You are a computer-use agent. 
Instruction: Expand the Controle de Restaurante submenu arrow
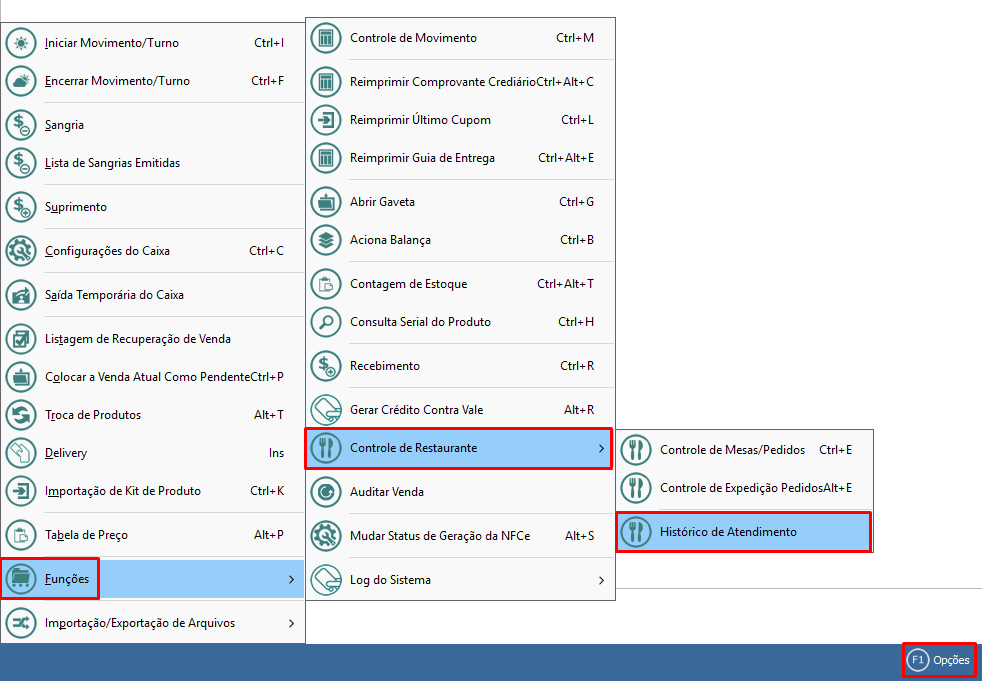601,448
